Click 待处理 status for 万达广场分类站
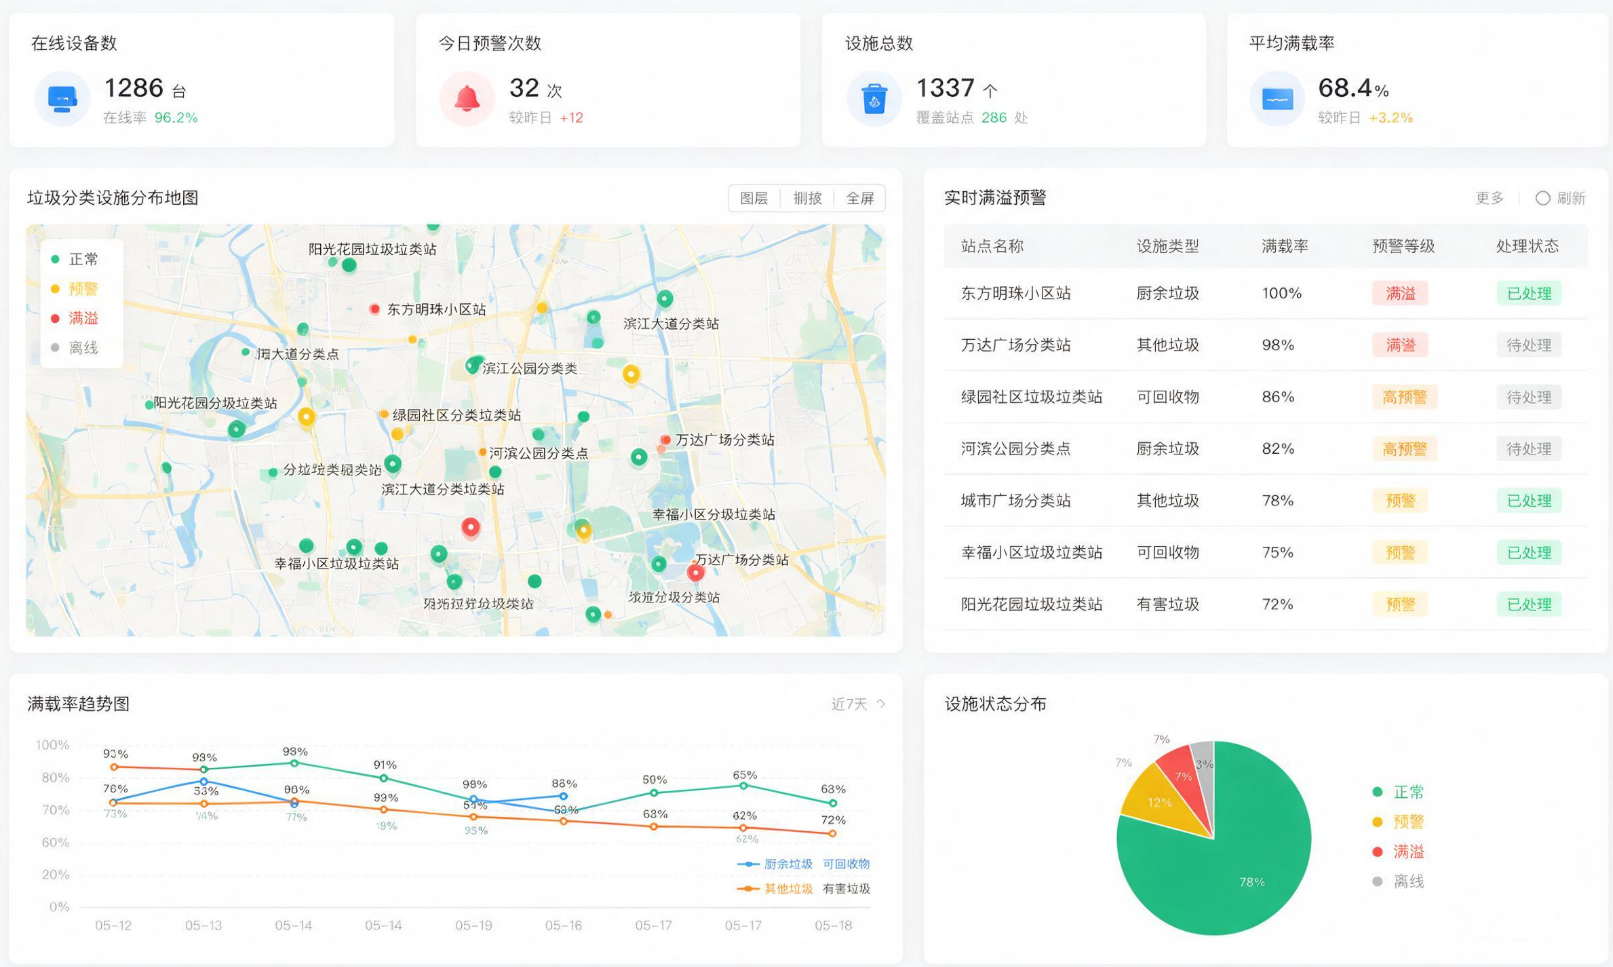Image resolution: width=1613 pixels, height=967 pixels. point(1529,345)
